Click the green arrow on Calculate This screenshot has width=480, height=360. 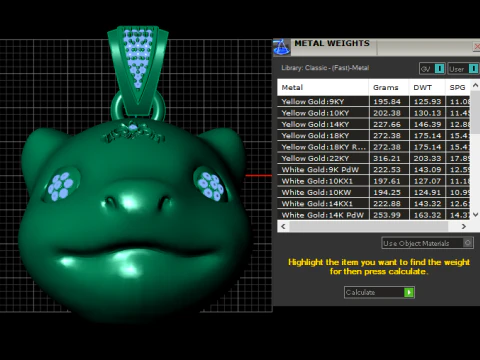point(409,292)
